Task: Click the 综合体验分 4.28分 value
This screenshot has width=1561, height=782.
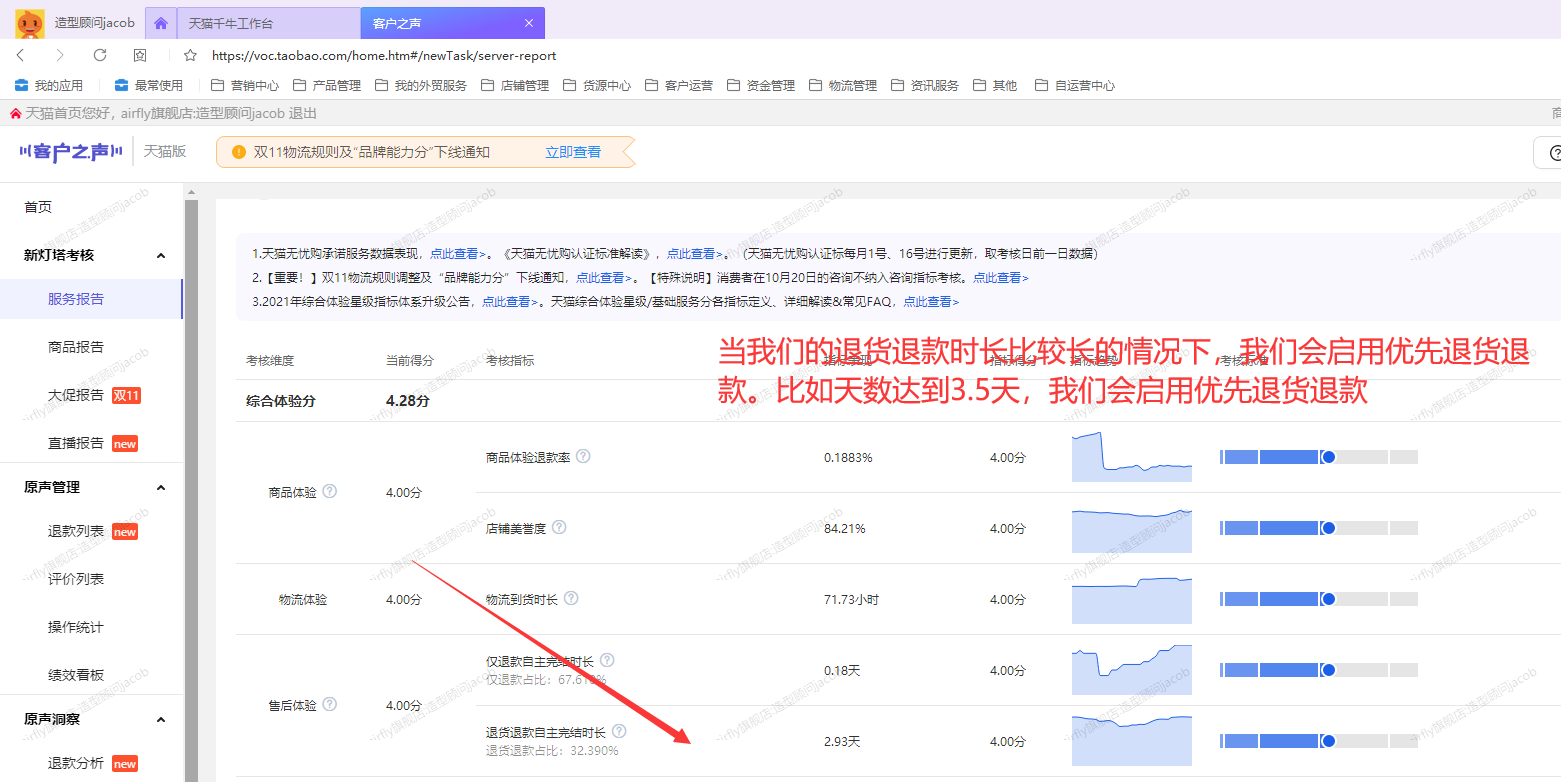Action: pos(408,401)
